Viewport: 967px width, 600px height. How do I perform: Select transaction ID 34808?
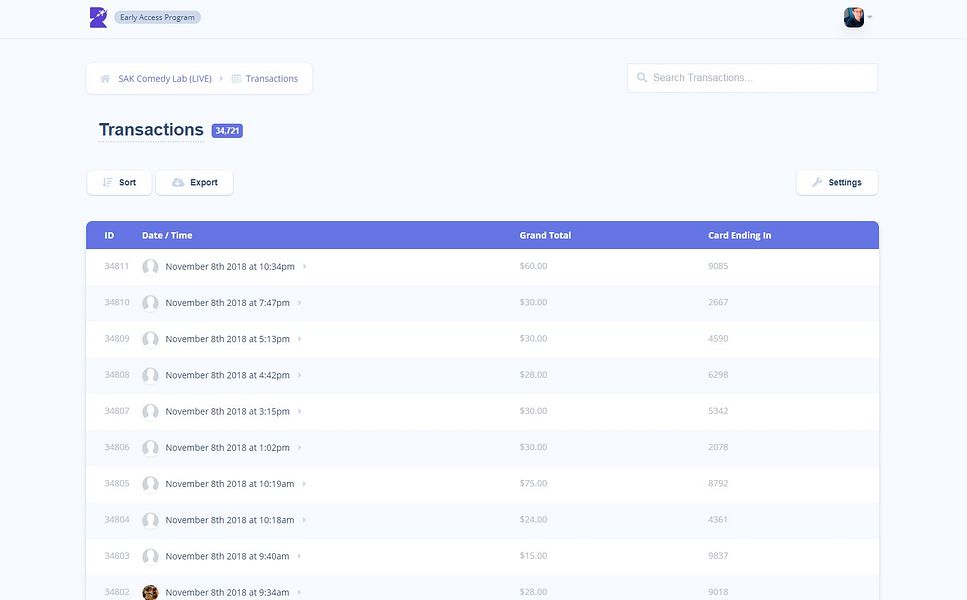pyautogui.click(x=117, y=375)
